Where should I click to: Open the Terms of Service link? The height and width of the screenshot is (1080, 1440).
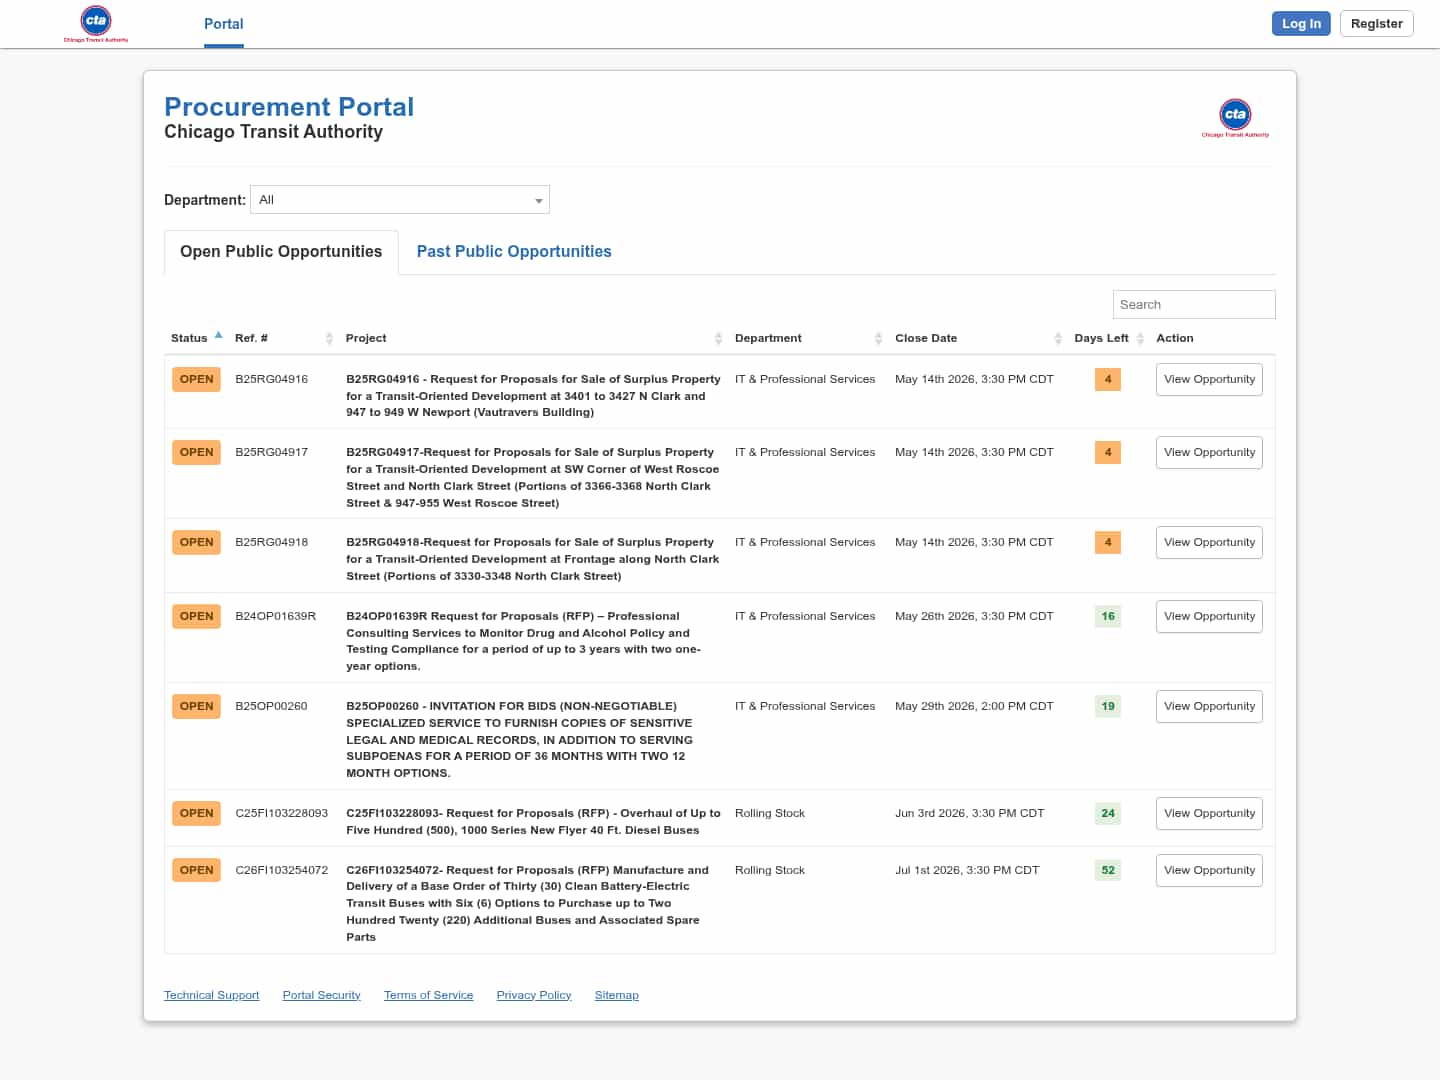(428, 996)
